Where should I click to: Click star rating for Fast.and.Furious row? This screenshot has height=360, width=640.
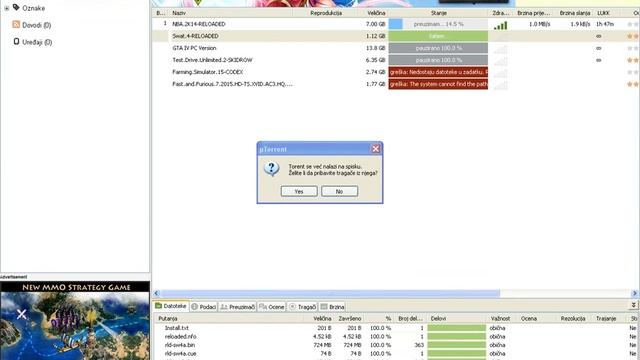633,84
